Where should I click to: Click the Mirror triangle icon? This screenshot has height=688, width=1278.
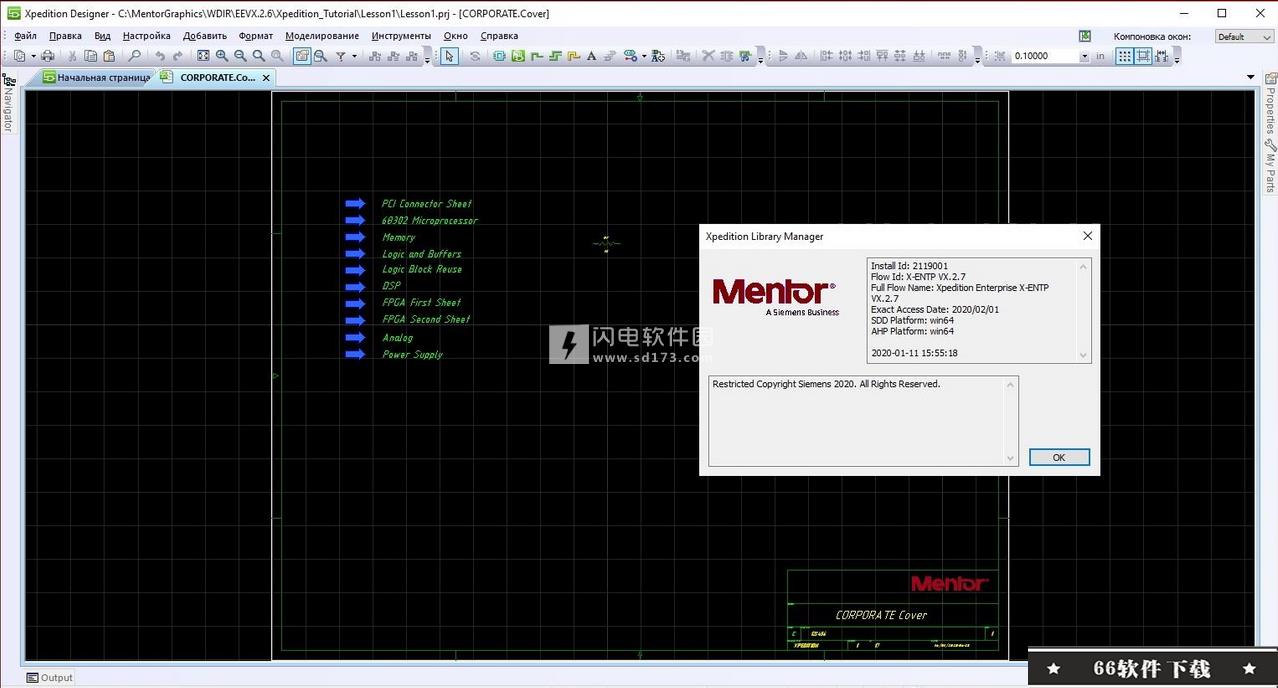point(801,56)
